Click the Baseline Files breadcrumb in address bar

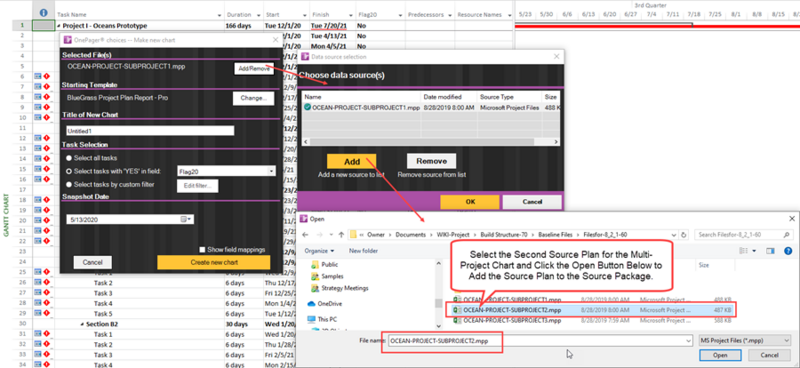556,234
